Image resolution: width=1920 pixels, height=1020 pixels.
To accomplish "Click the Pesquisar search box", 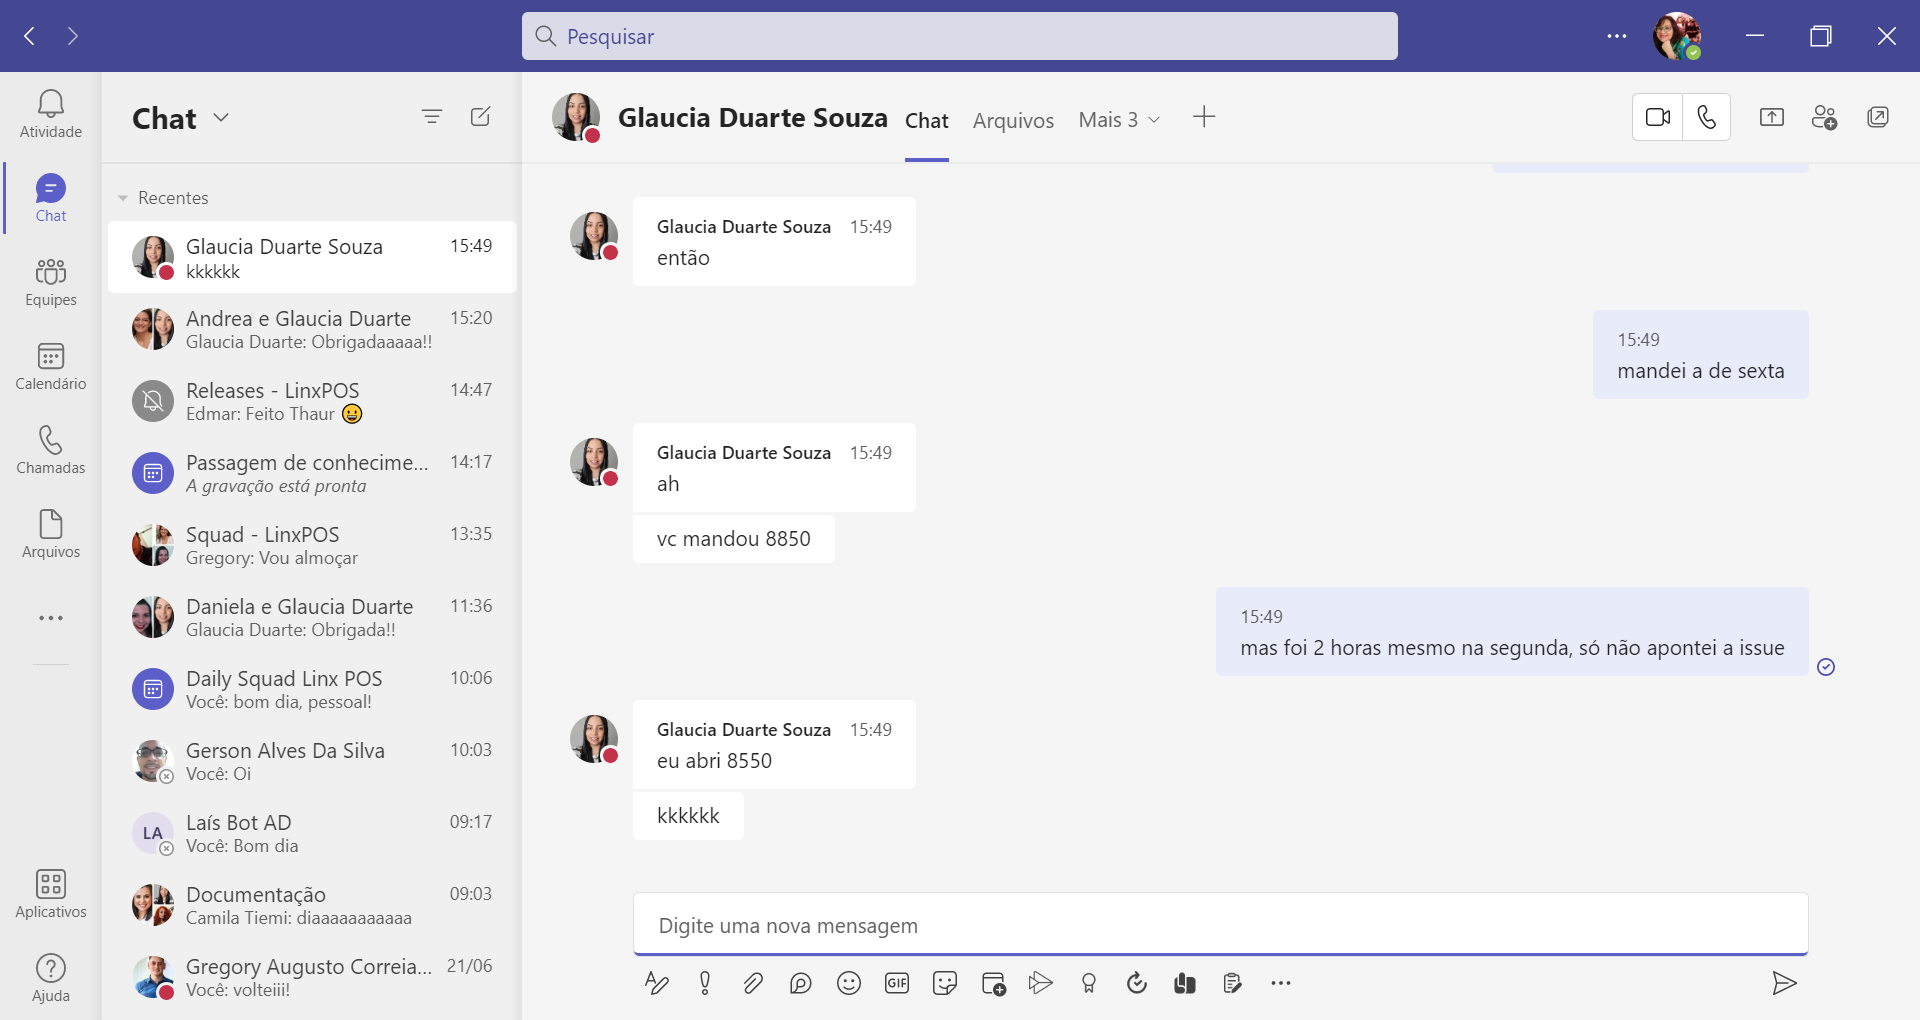I will (960, 36).
